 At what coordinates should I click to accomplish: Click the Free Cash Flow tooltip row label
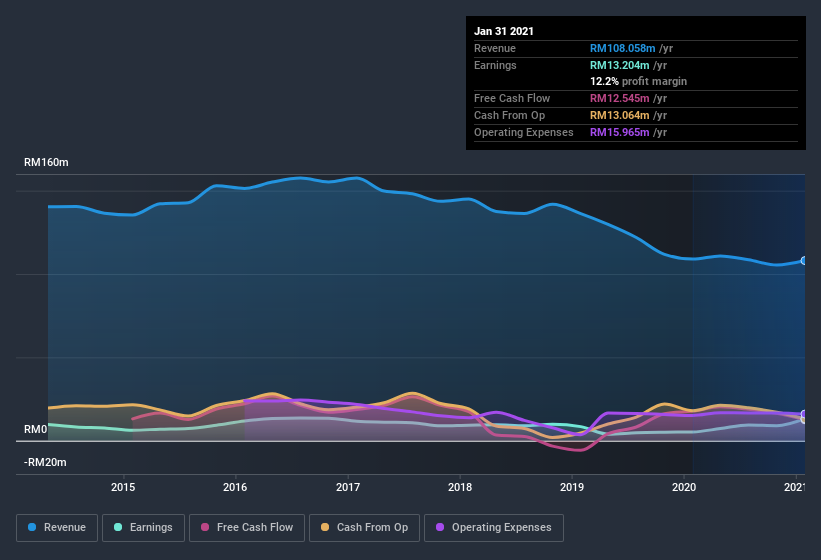tap(512, 98)
